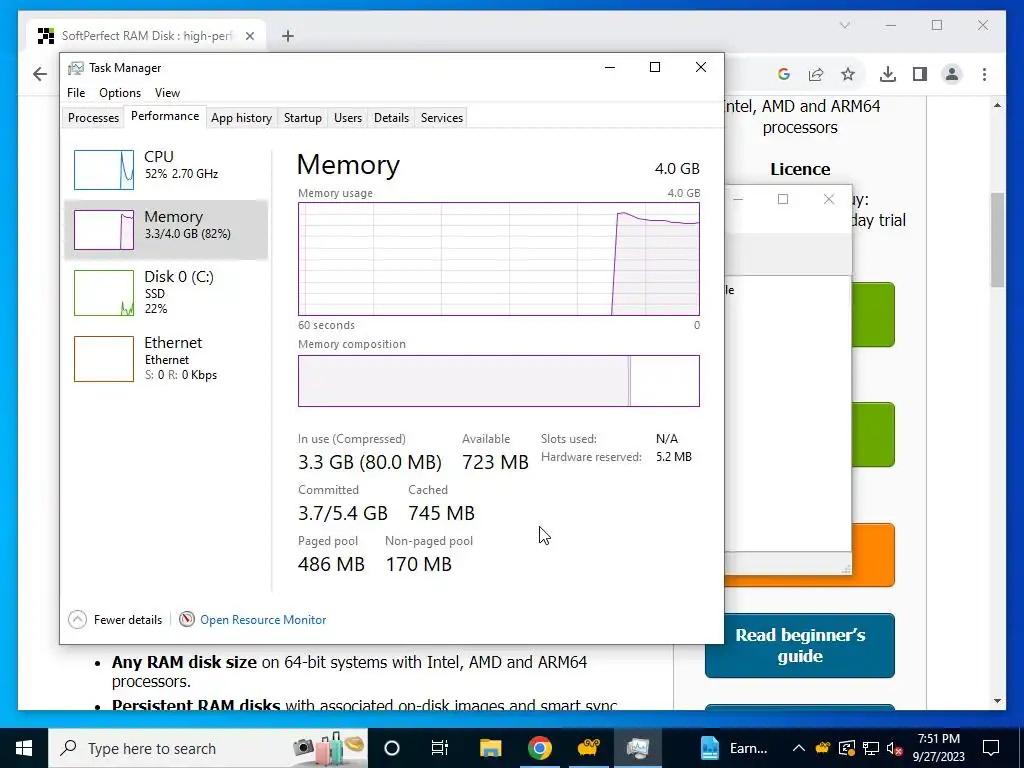
Task: Open a new Chrome tab with plus
Action: (x=287, y=36)
